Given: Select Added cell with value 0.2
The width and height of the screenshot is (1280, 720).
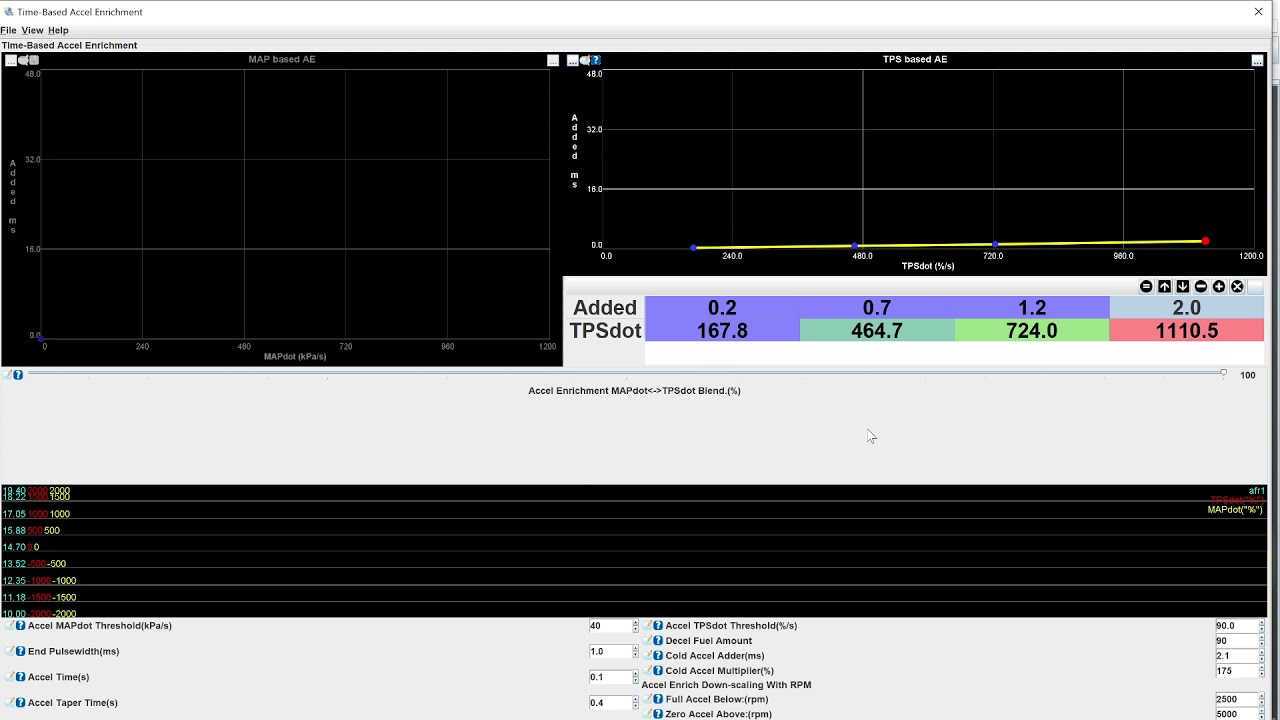Looking at the screenshot, I should coord(722,307).
